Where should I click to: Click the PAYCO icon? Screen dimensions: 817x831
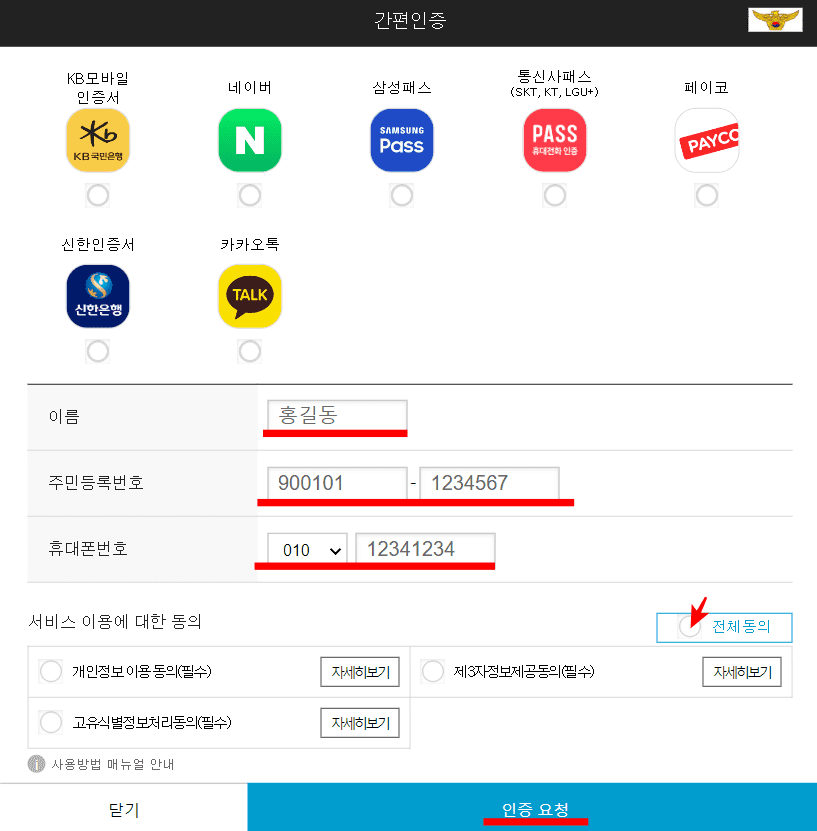tap(707, 140)
